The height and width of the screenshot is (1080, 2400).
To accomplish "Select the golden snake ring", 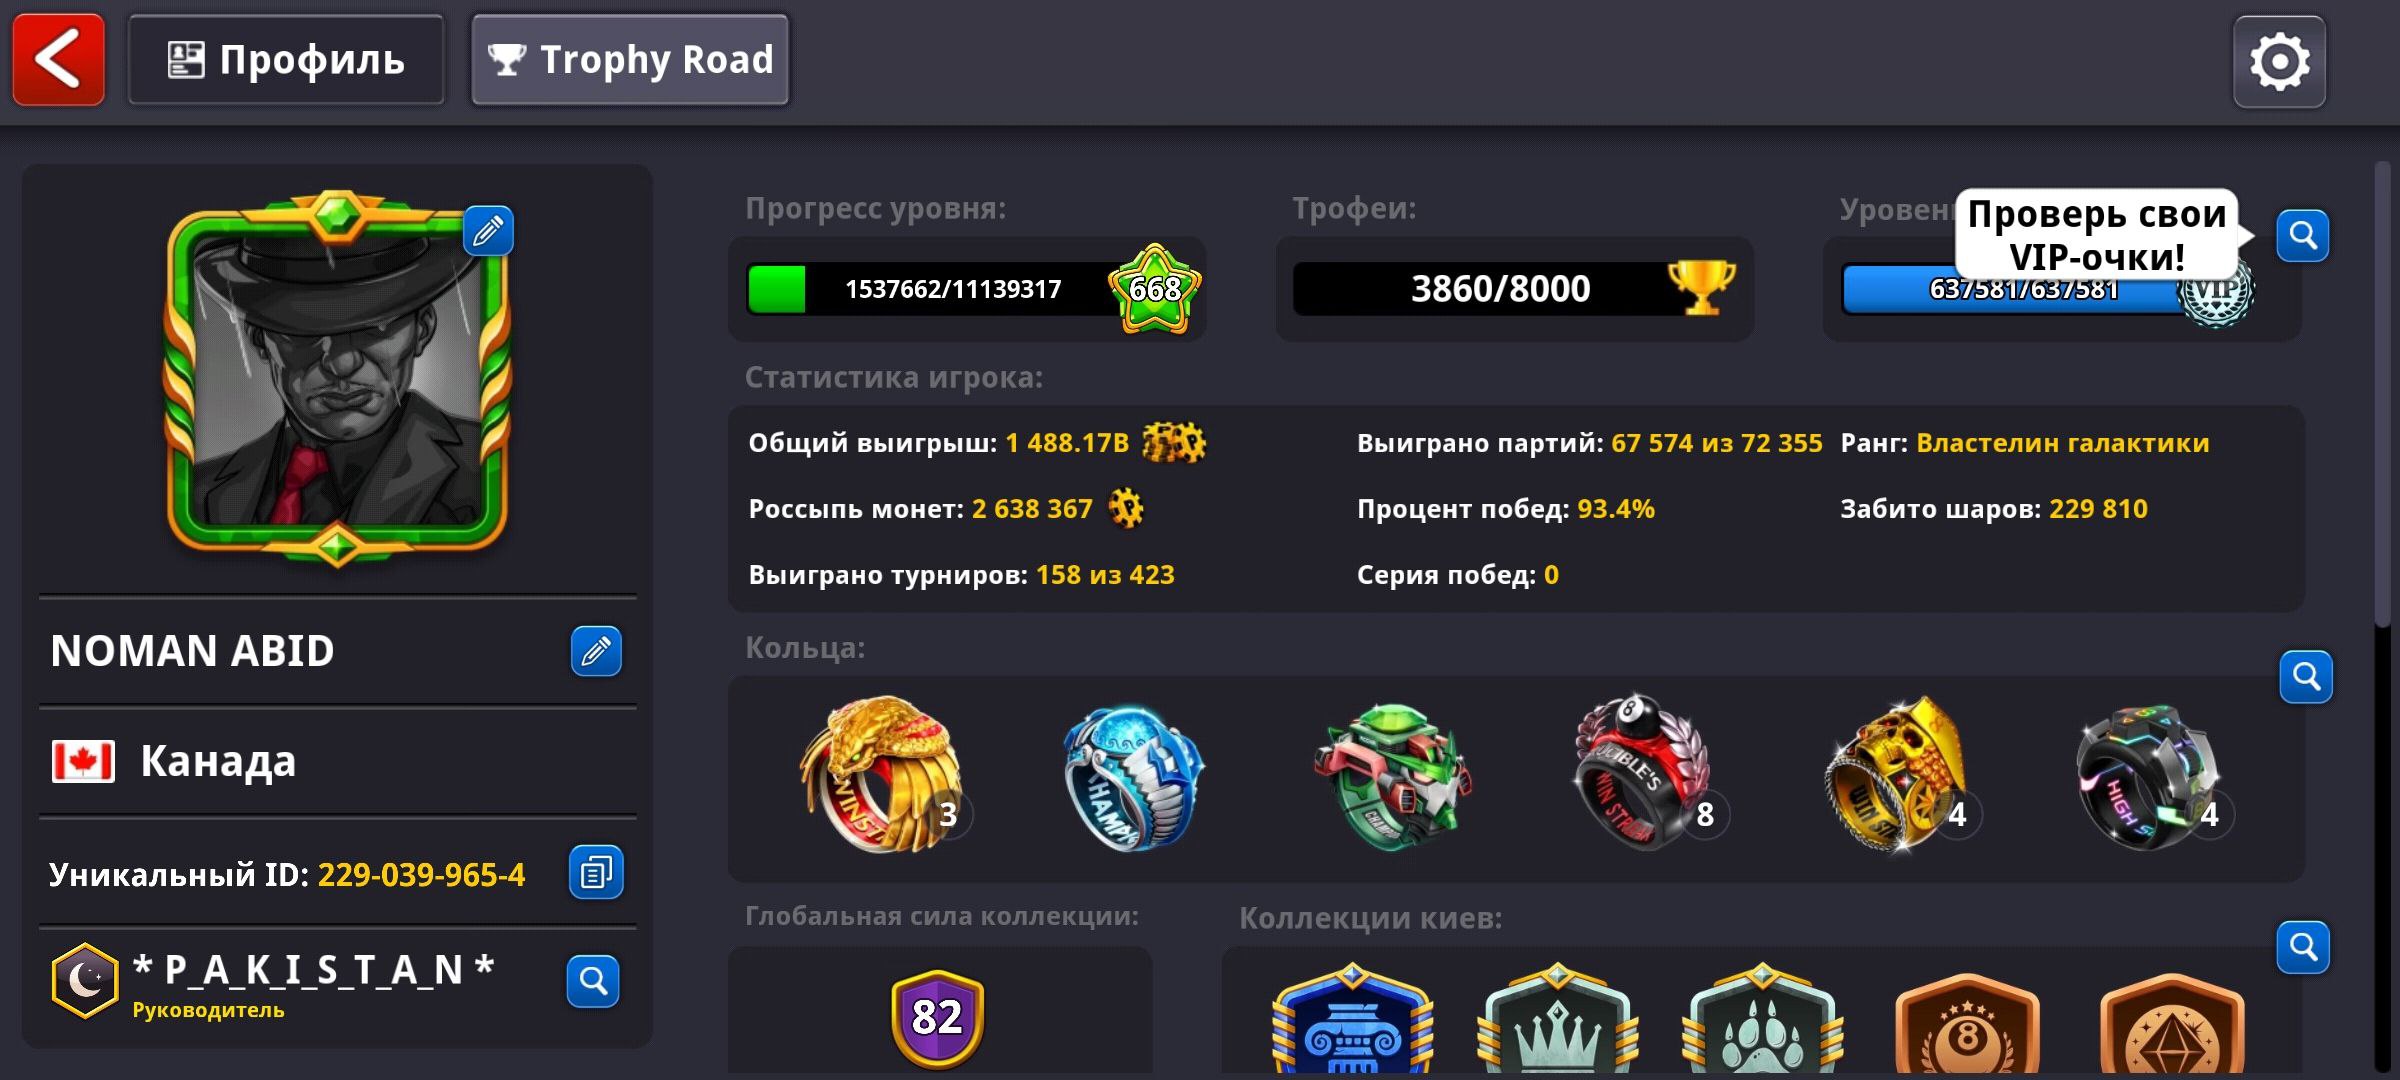I will point(880,774).
